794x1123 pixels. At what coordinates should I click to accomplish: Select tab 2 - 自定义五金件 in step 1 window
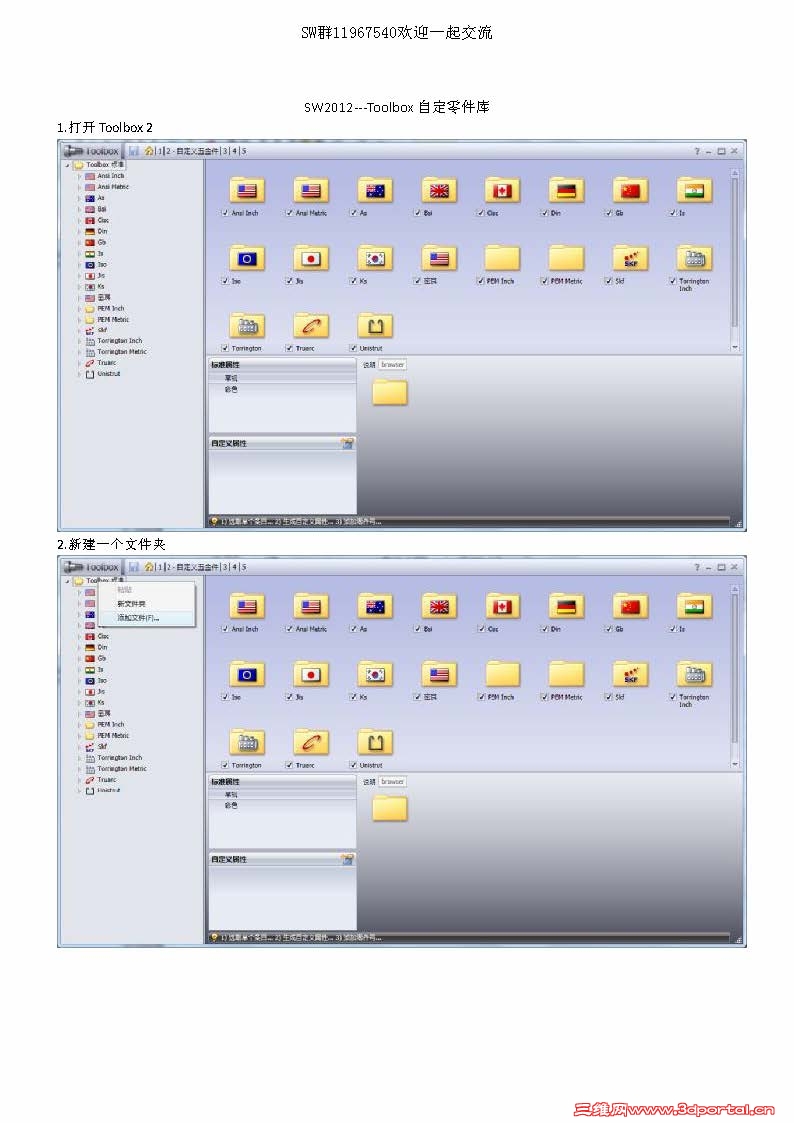(x=192, y=151)
